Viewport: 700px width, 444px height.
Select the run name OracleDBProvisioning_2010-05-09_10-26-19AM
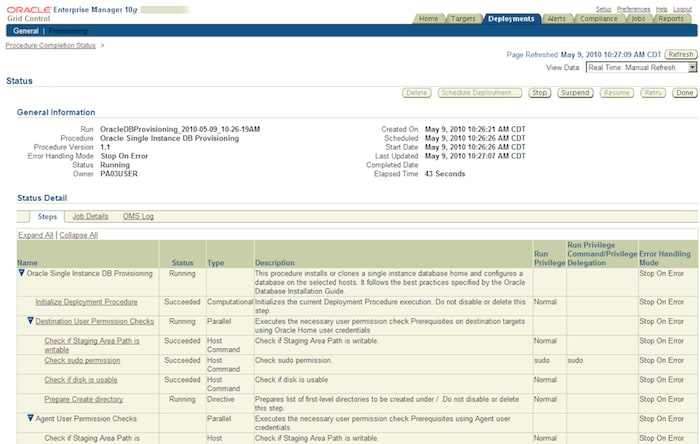[180, 129]
